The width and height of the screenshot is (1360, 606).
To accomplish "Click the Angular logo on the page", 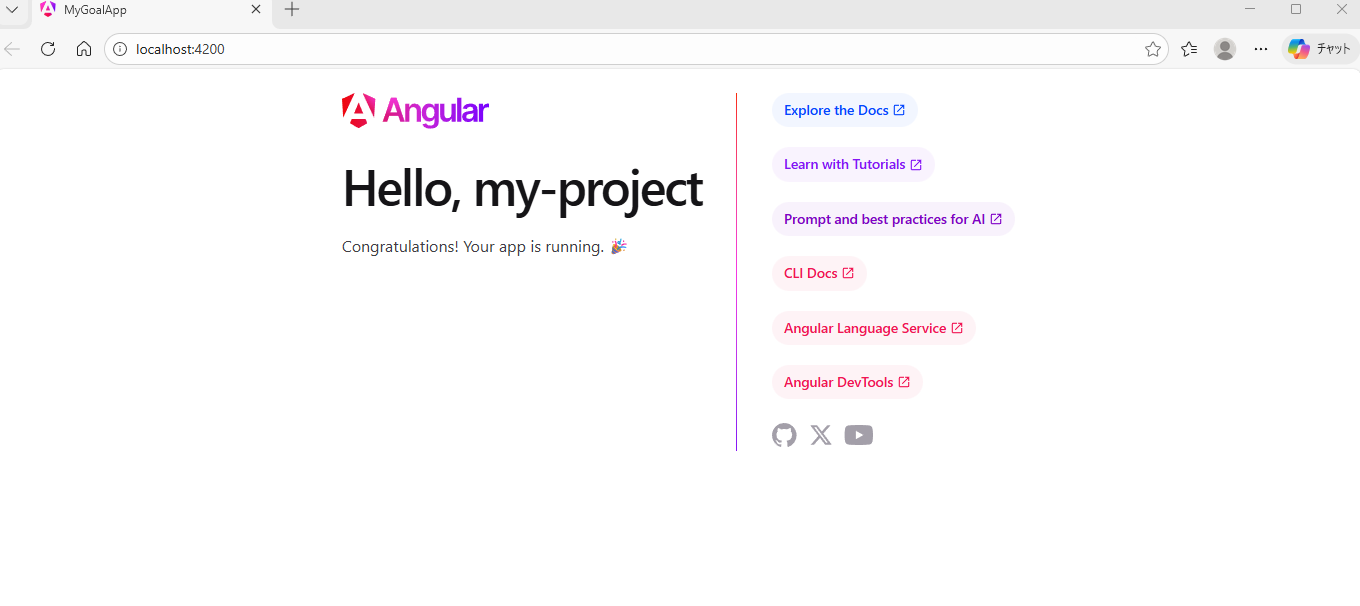I will coord(415,110).
